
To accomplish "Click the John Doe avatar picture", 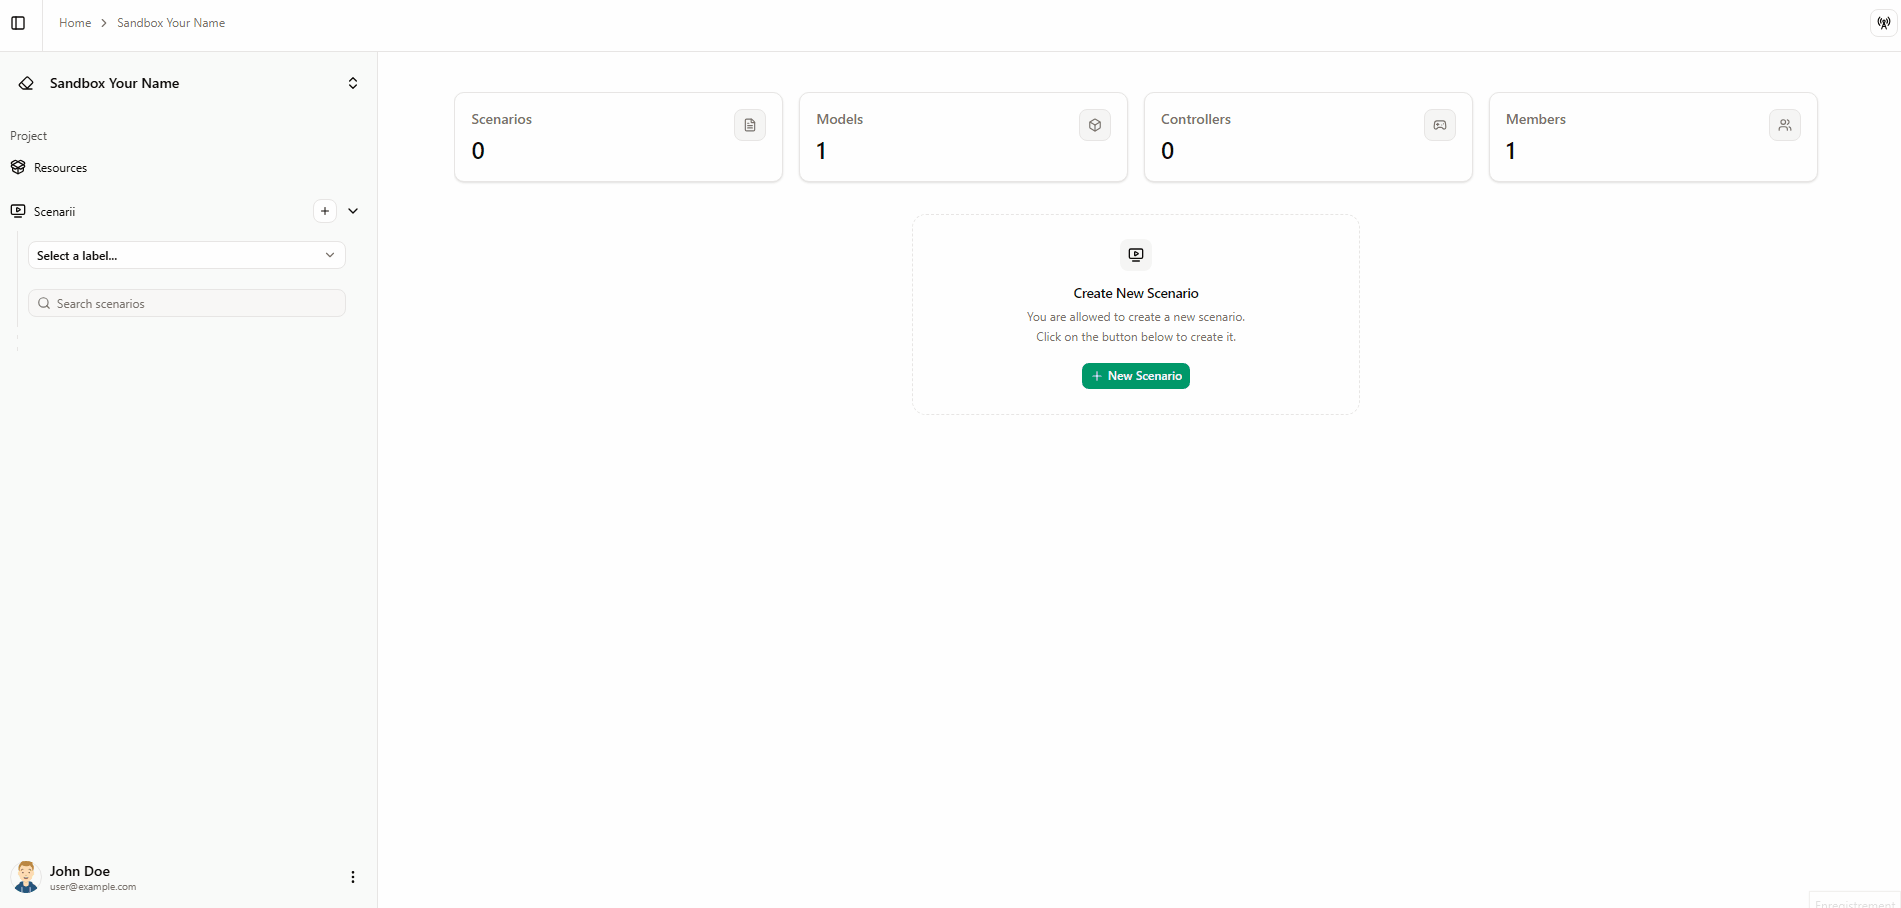I will point(26,877).
